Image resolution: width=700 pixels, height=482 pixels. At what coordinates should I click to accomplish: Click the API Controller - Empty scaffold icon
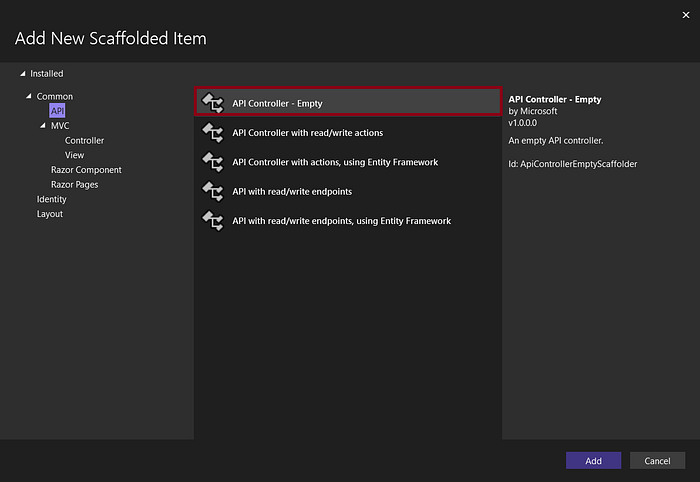[x=212, y=103]
